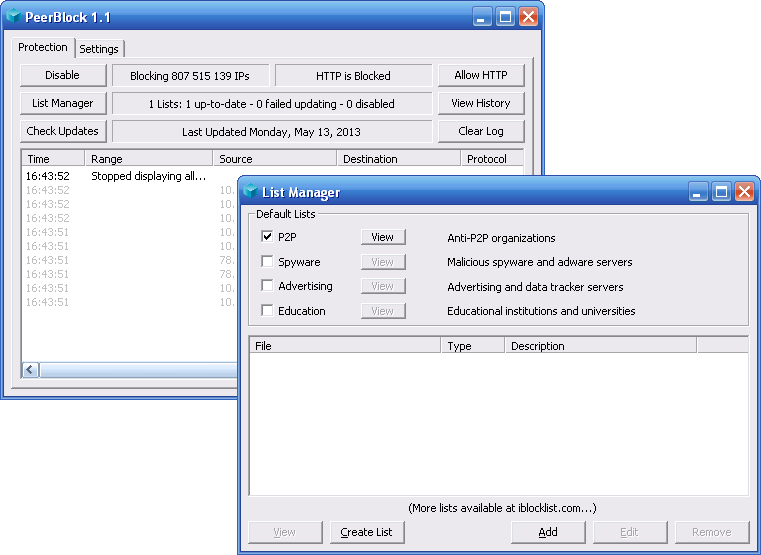Click the Destination column header in log

(399, 159)
